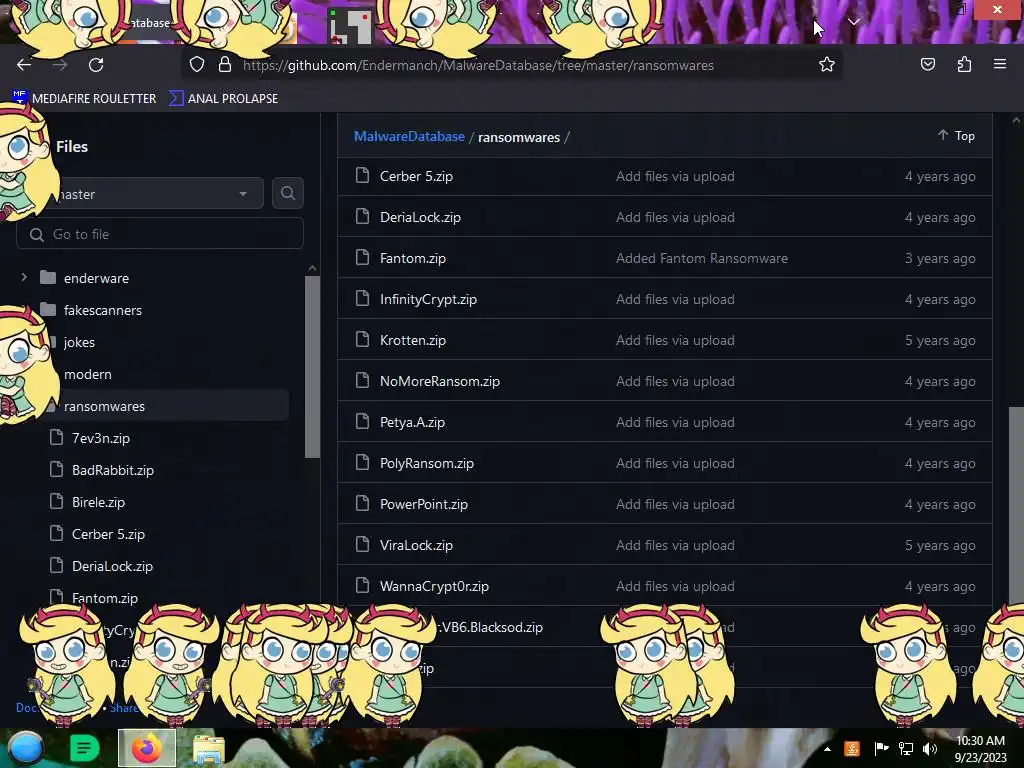The width and height of the screenshot is (1024, 768).
Task: Open the ANAL PROLAPSE bookmark
Action: pos(223,98)
